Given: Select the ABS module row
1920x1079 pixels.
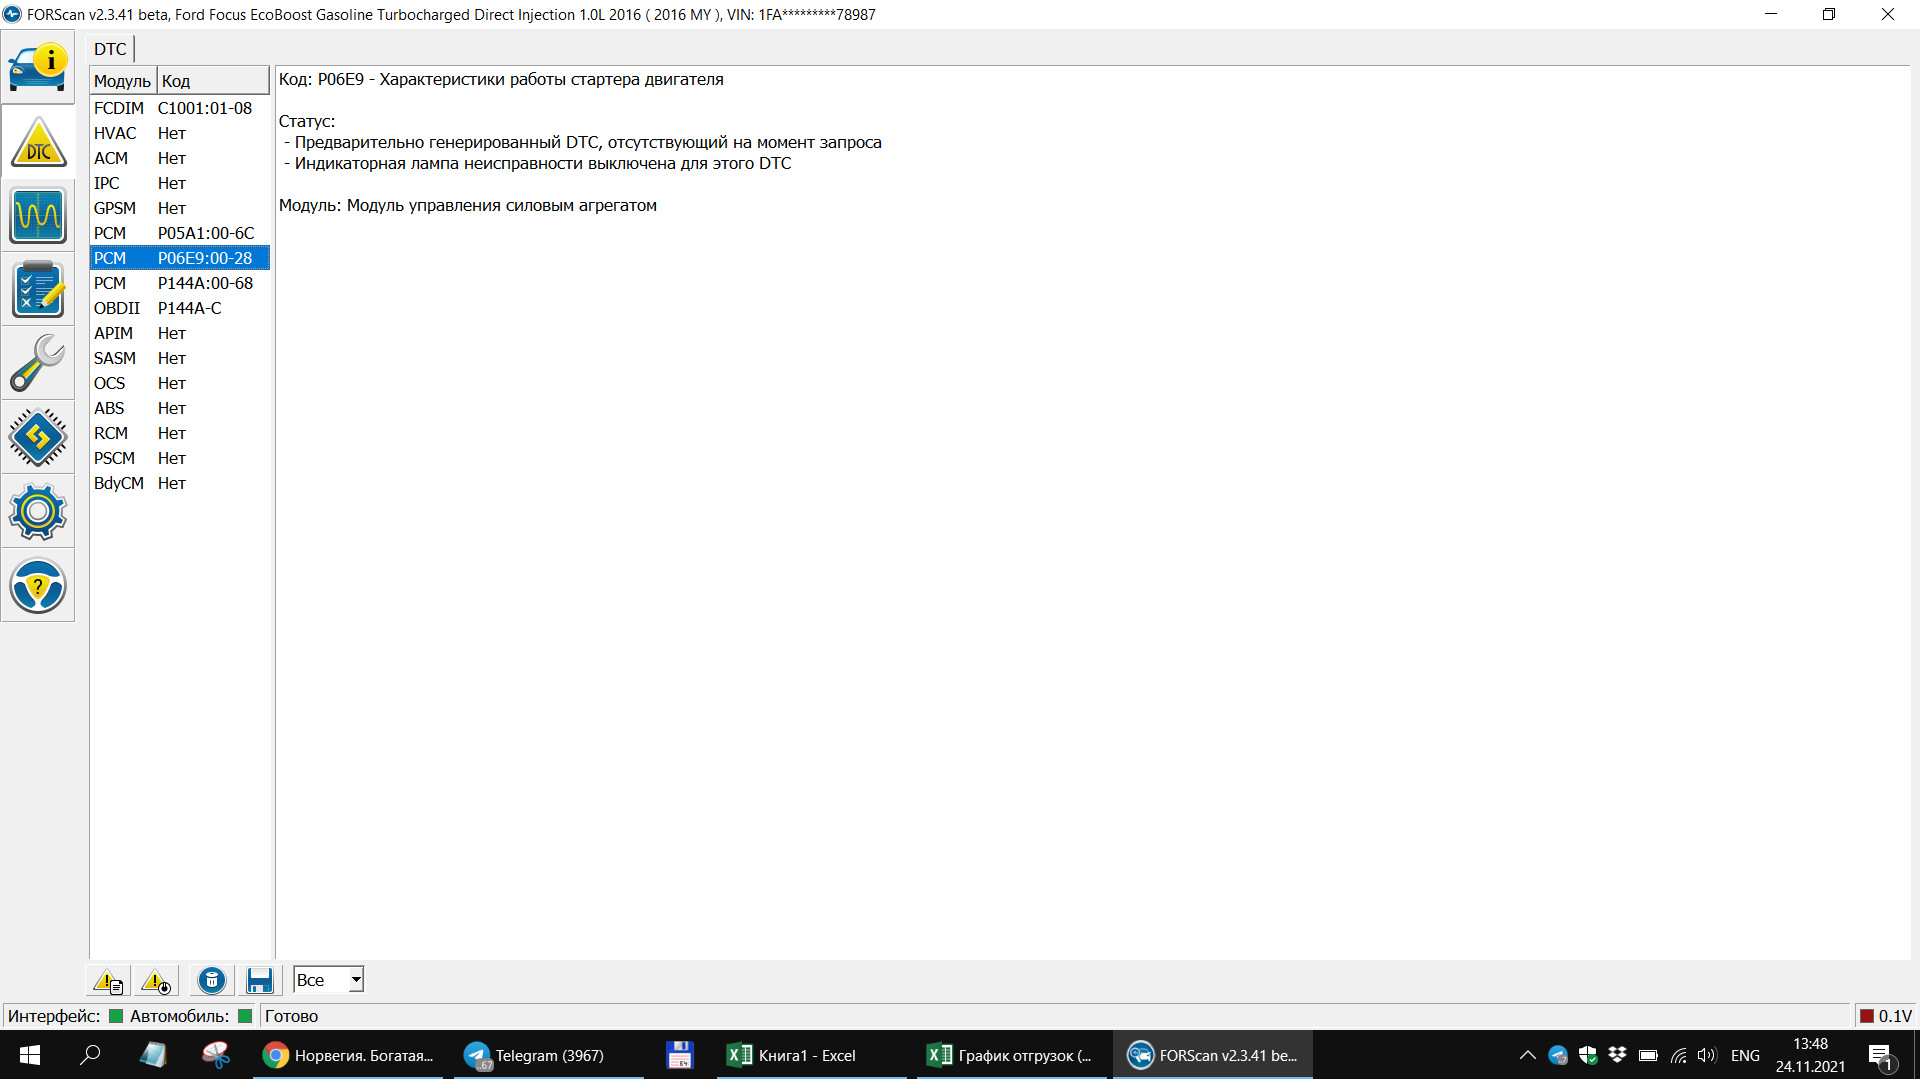Looking at the screenshot, I should tap(180, 408).
